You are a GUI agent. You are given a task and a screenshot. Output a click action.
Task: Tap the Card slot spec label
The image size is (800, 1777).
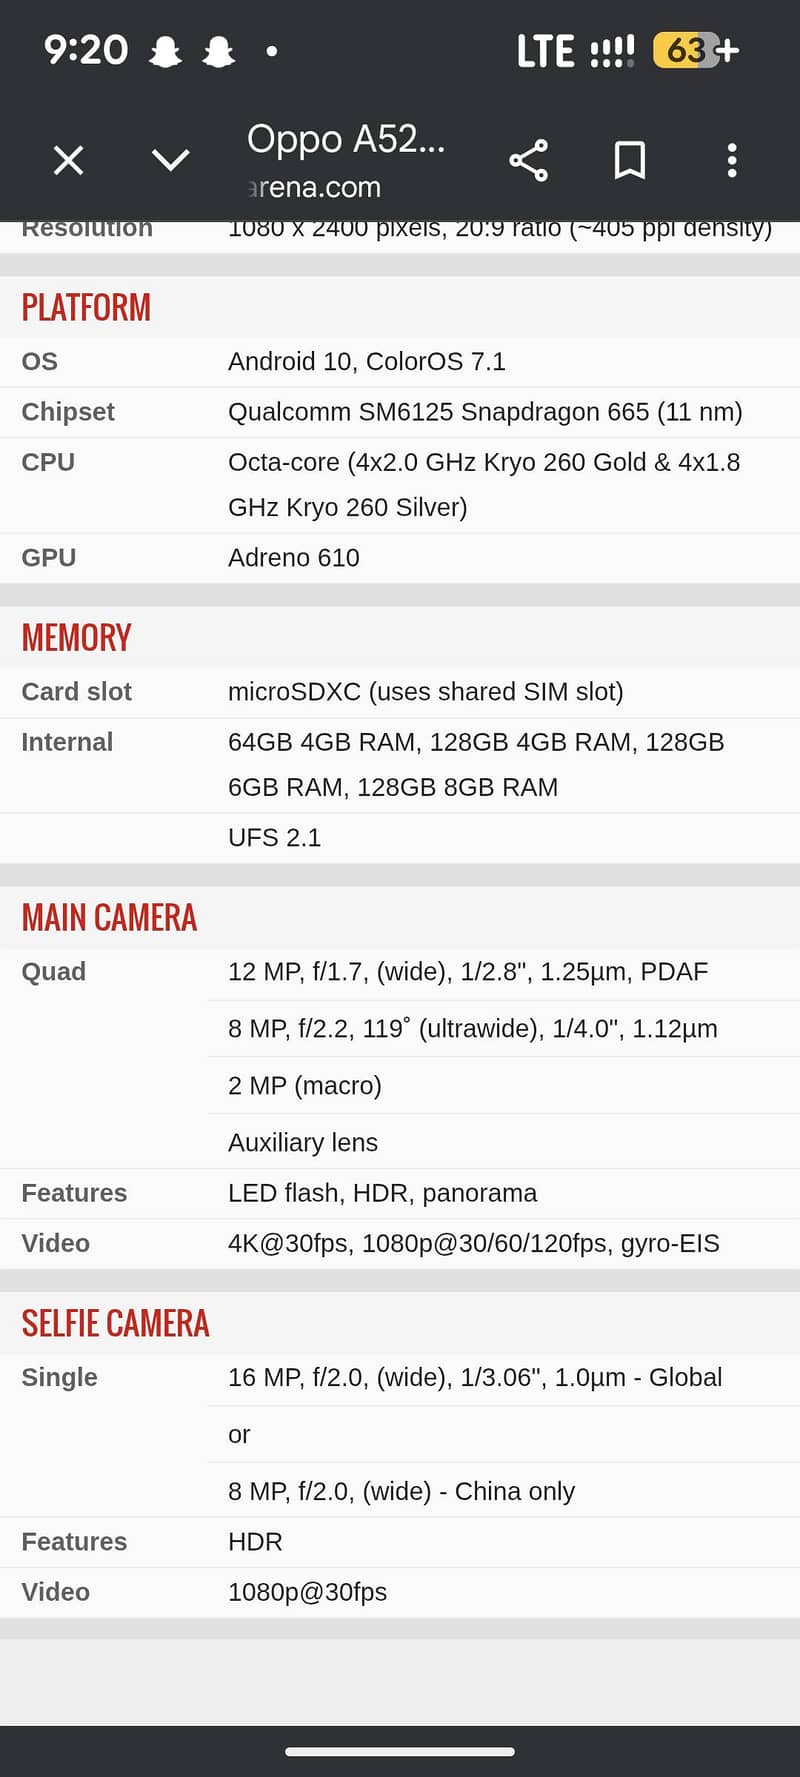76,692
